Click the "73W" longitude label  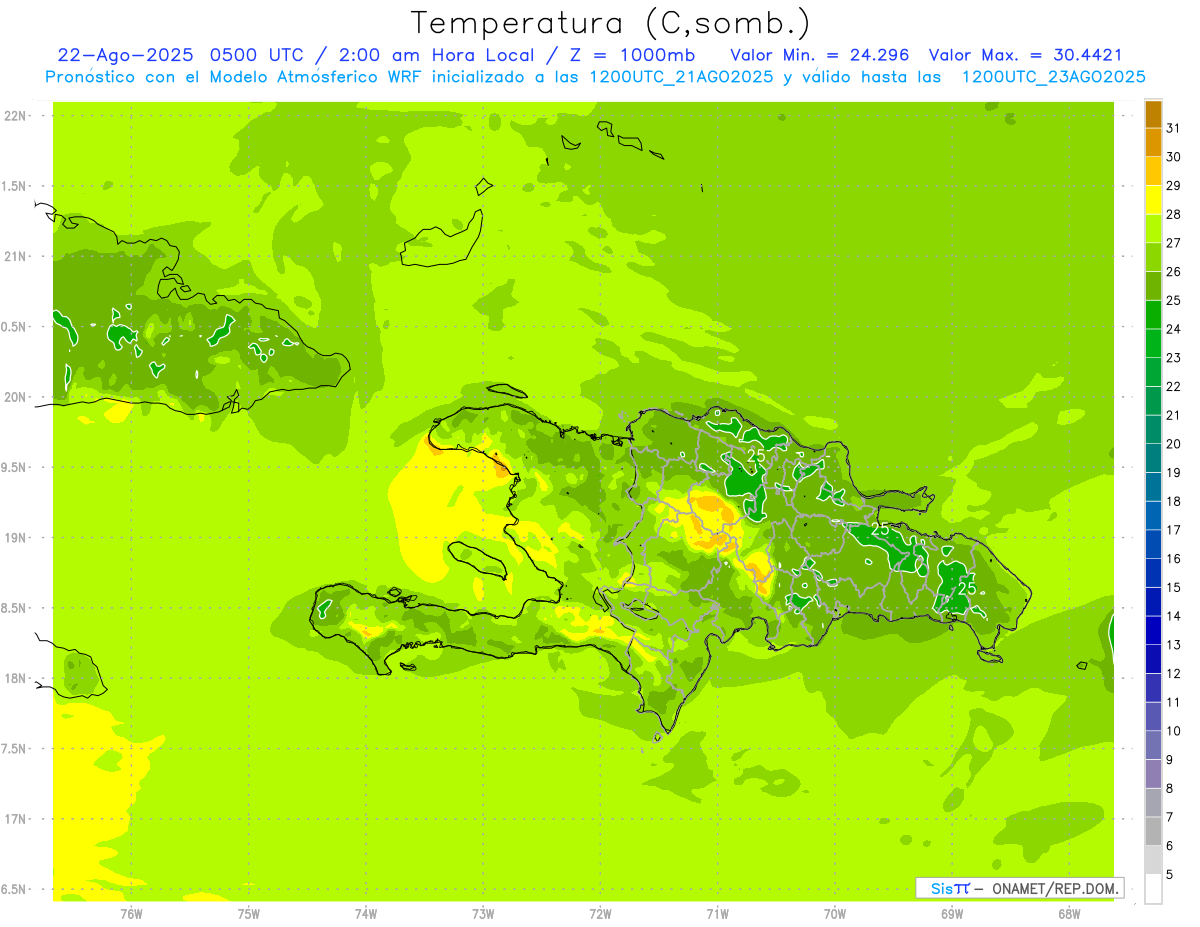(x=483, y=913)
